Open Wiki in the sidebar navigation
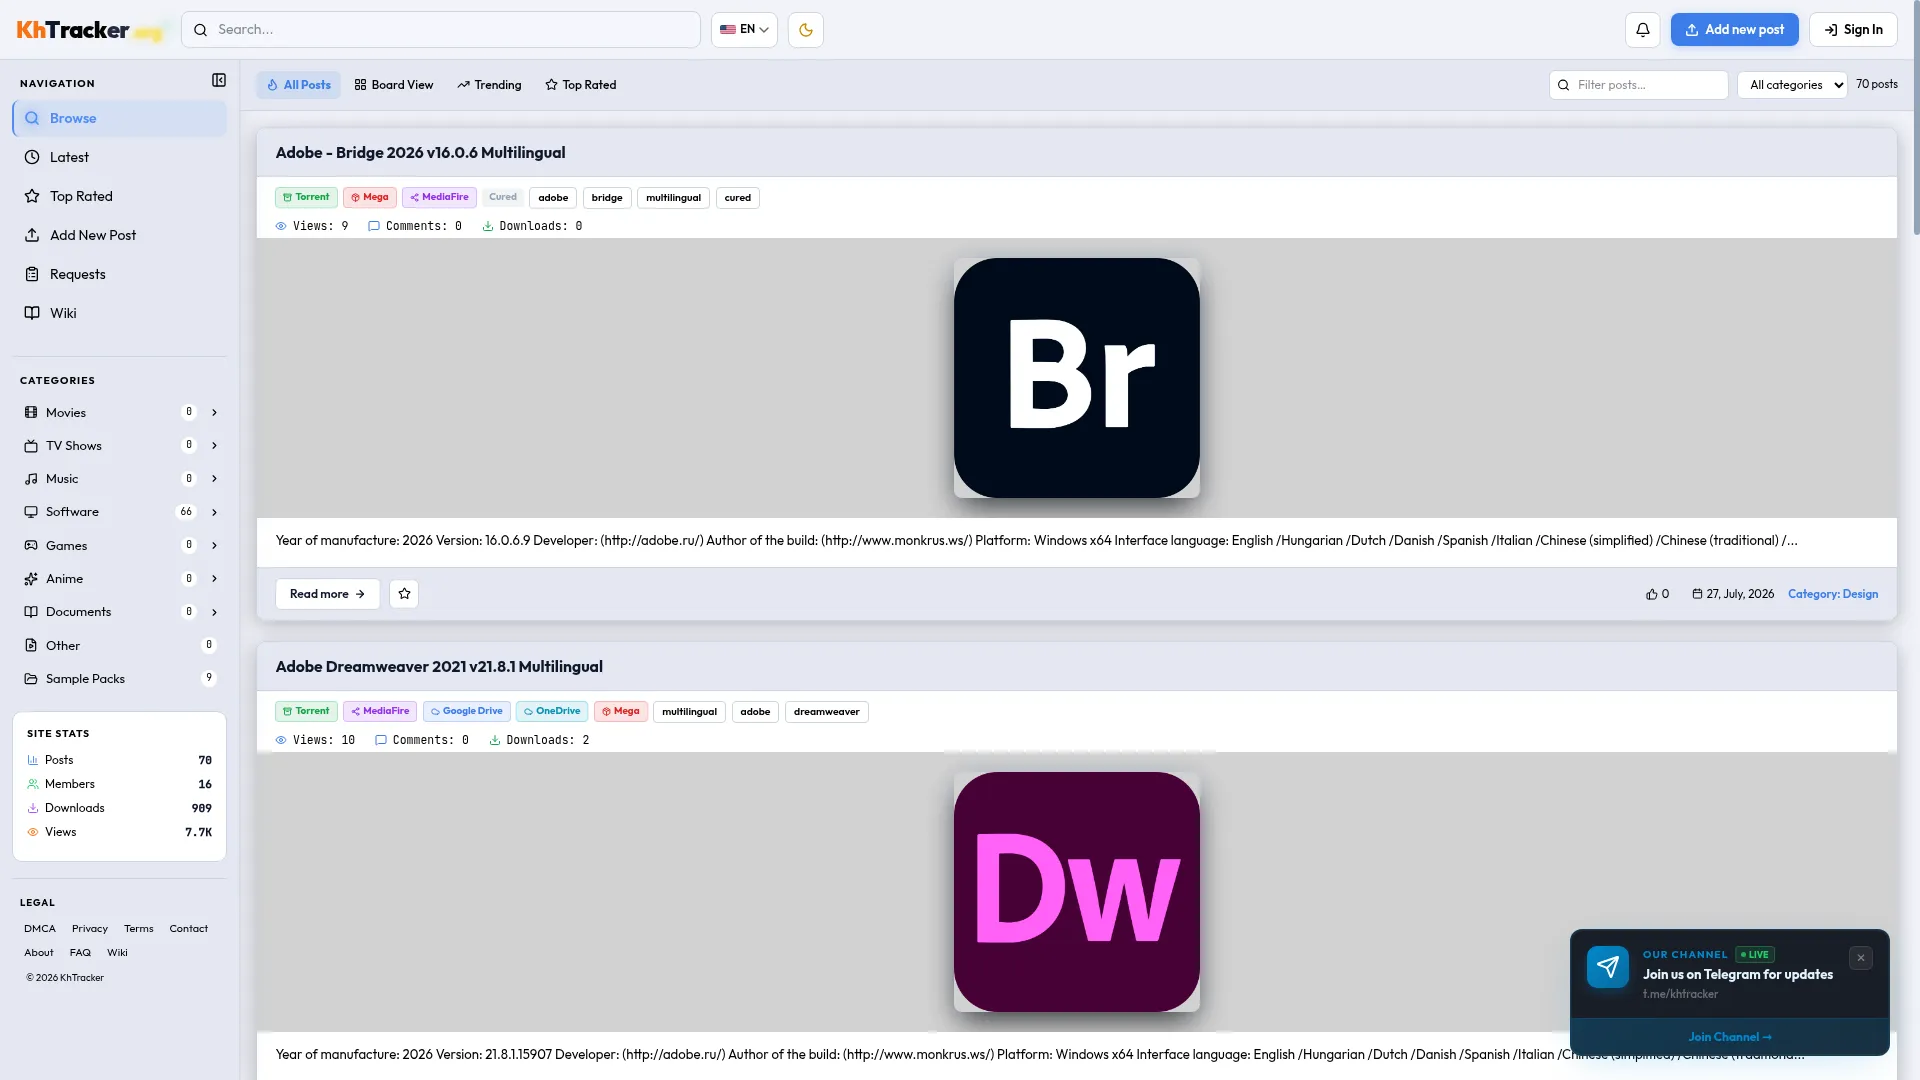The height and width of the screenshot is (1080, 1920). (x=119, y=313)
